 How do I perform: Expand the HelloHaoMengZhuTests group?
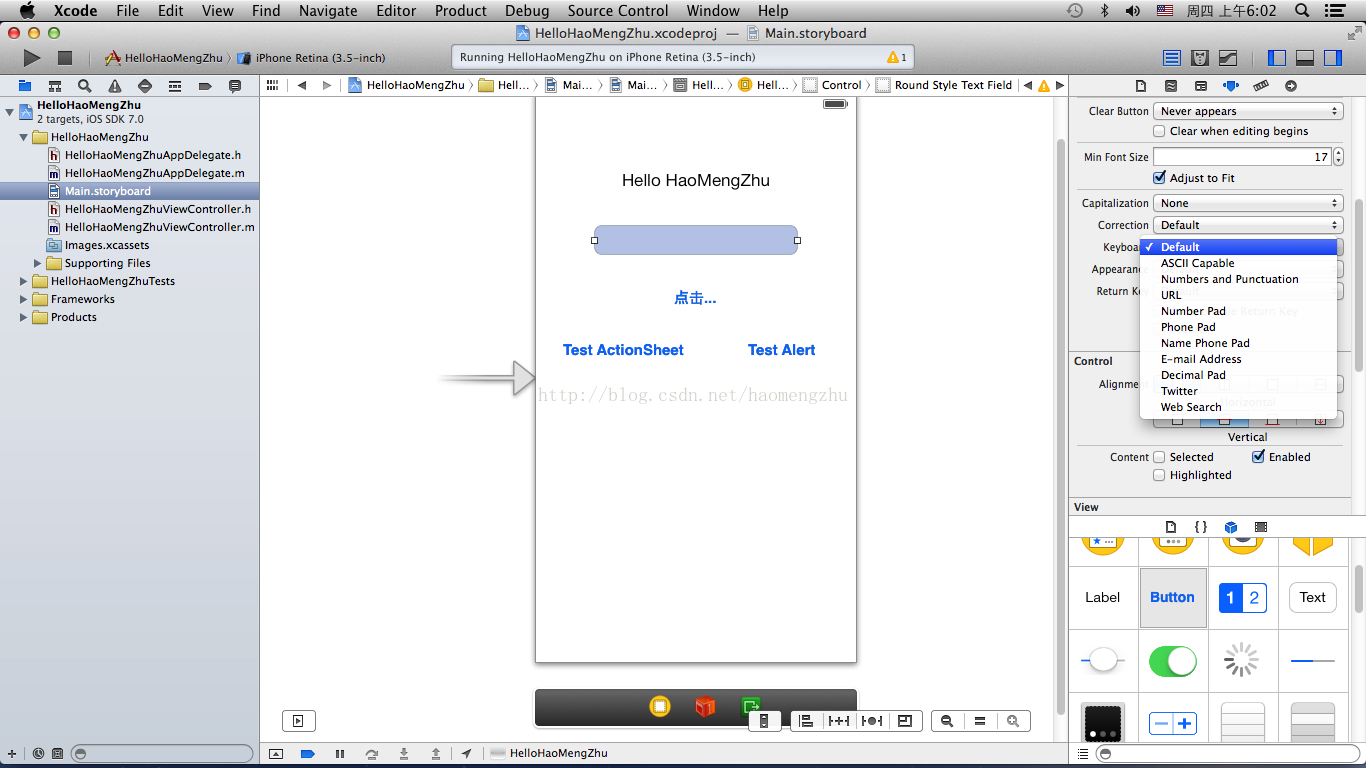(24, 281)
